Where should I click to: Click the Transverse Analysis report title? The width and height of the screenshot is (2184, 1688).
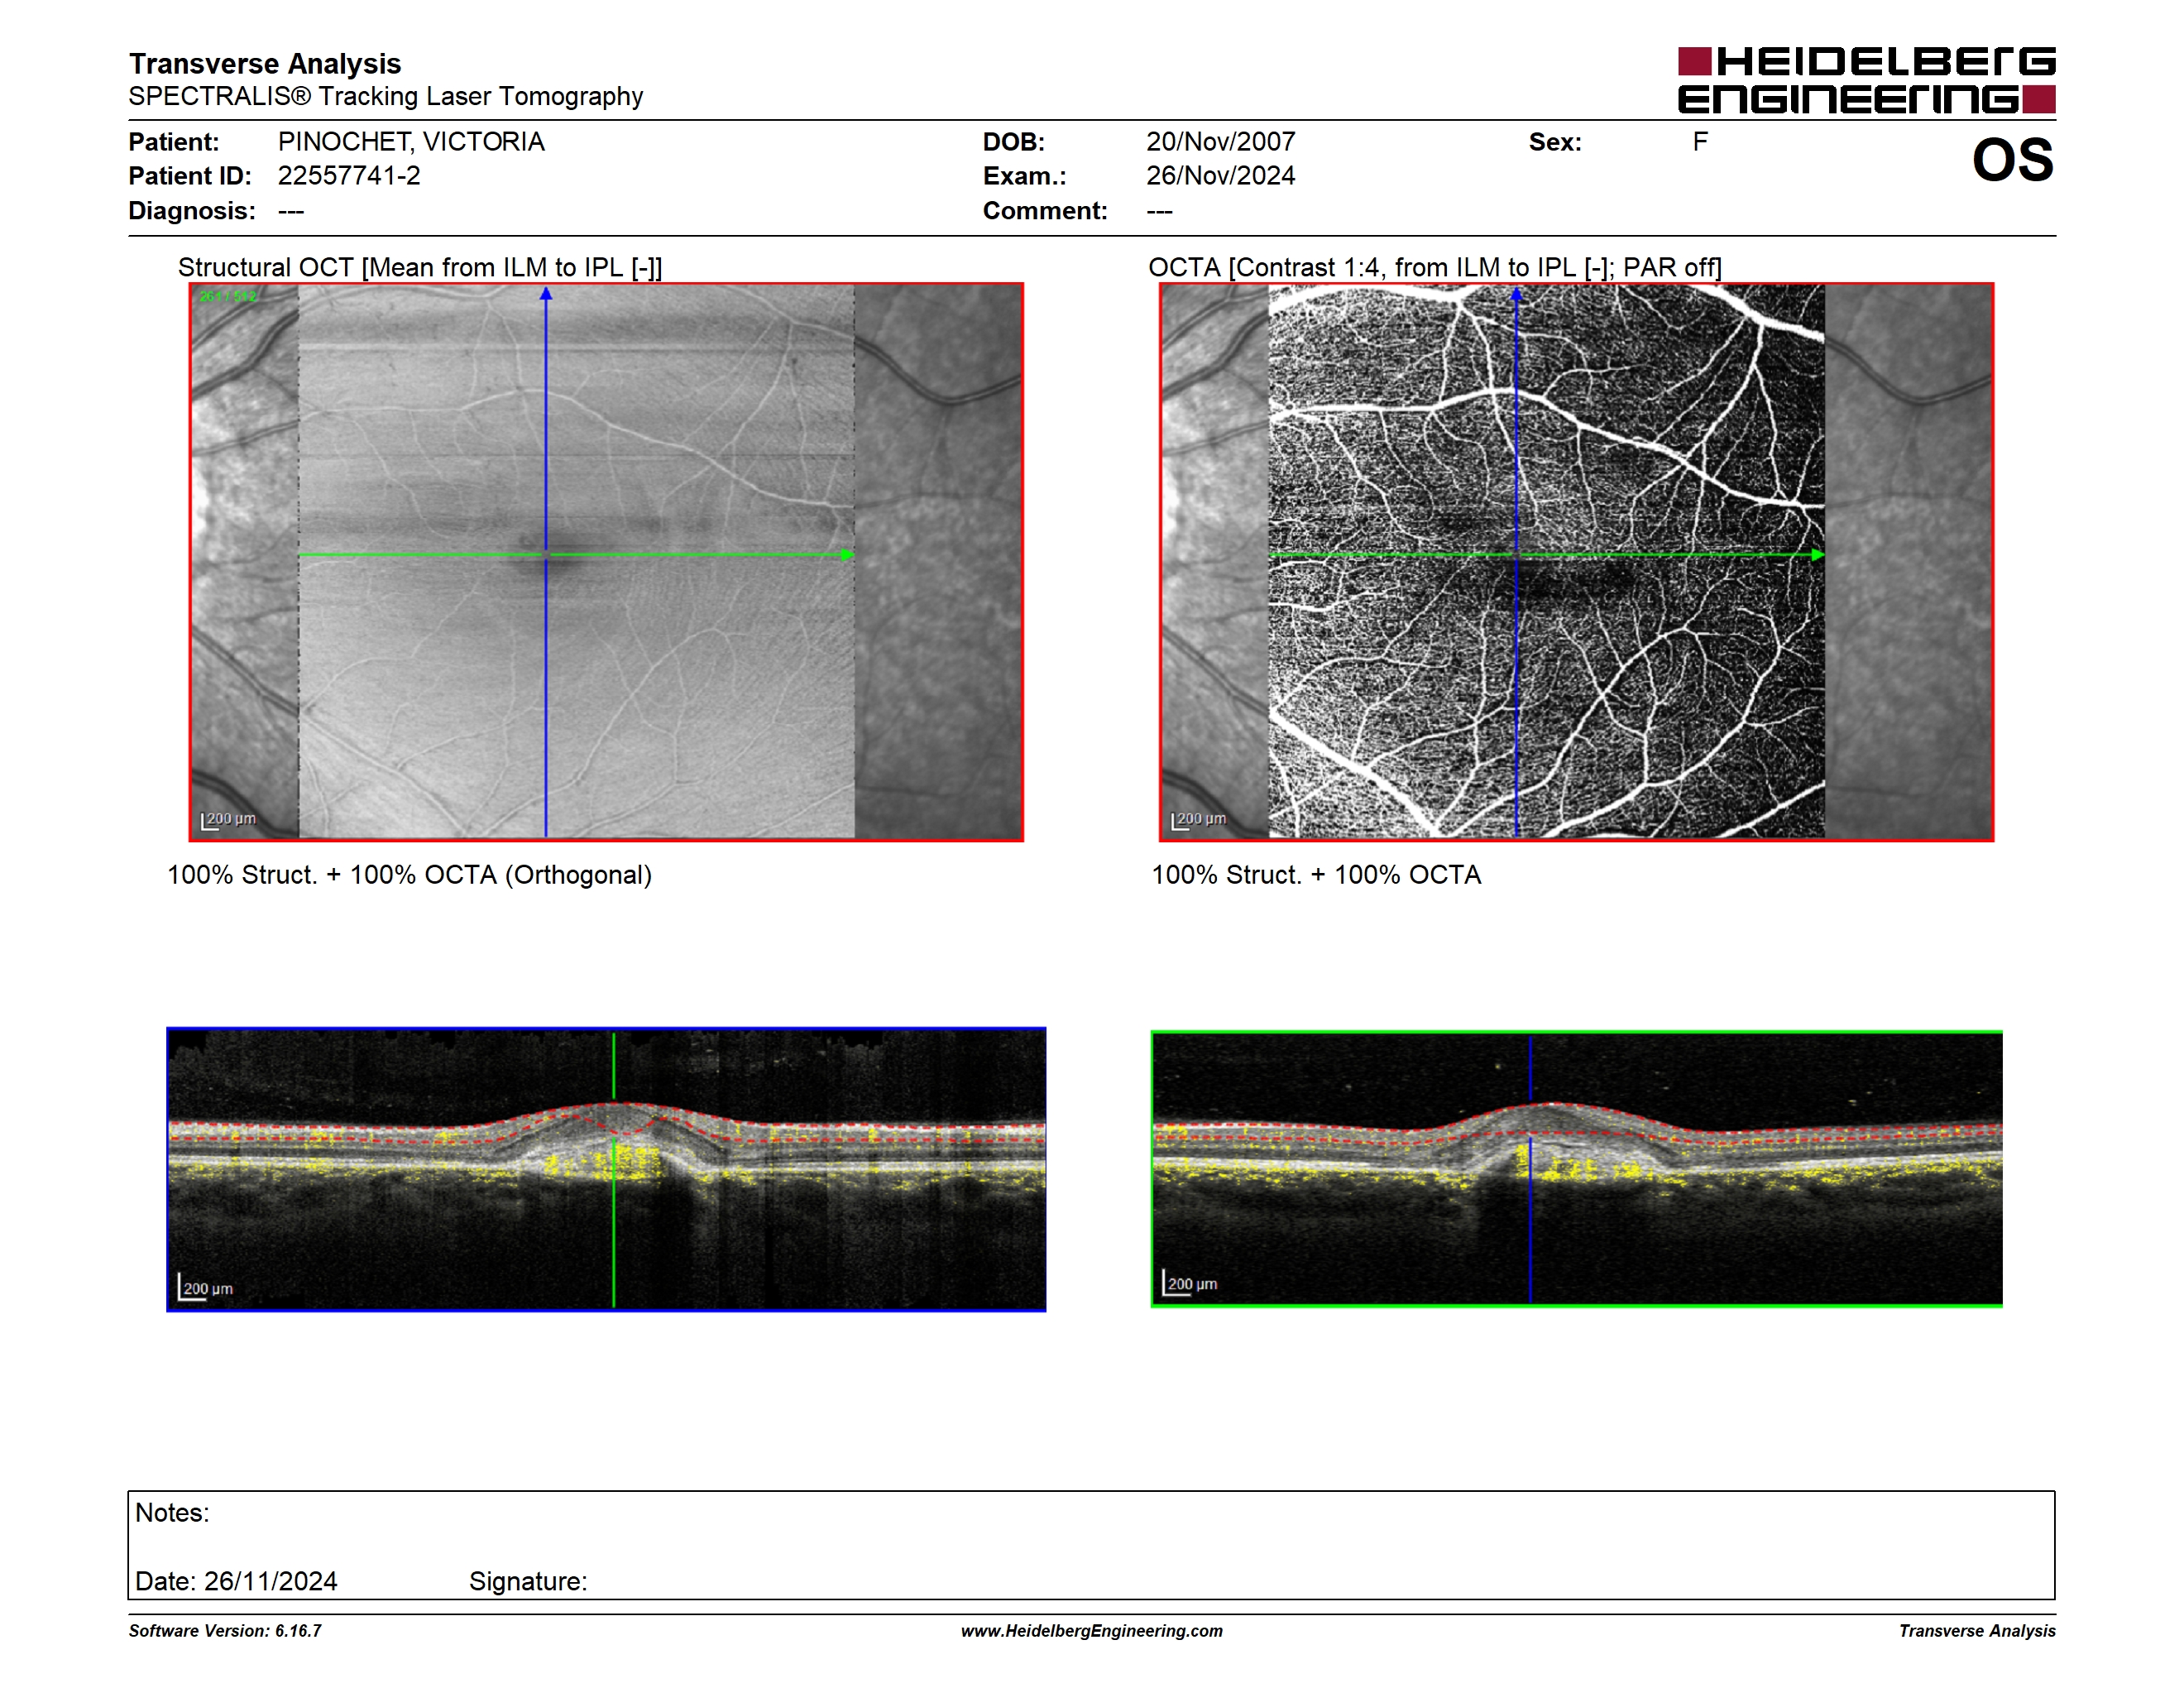click(x=265, y=64)
